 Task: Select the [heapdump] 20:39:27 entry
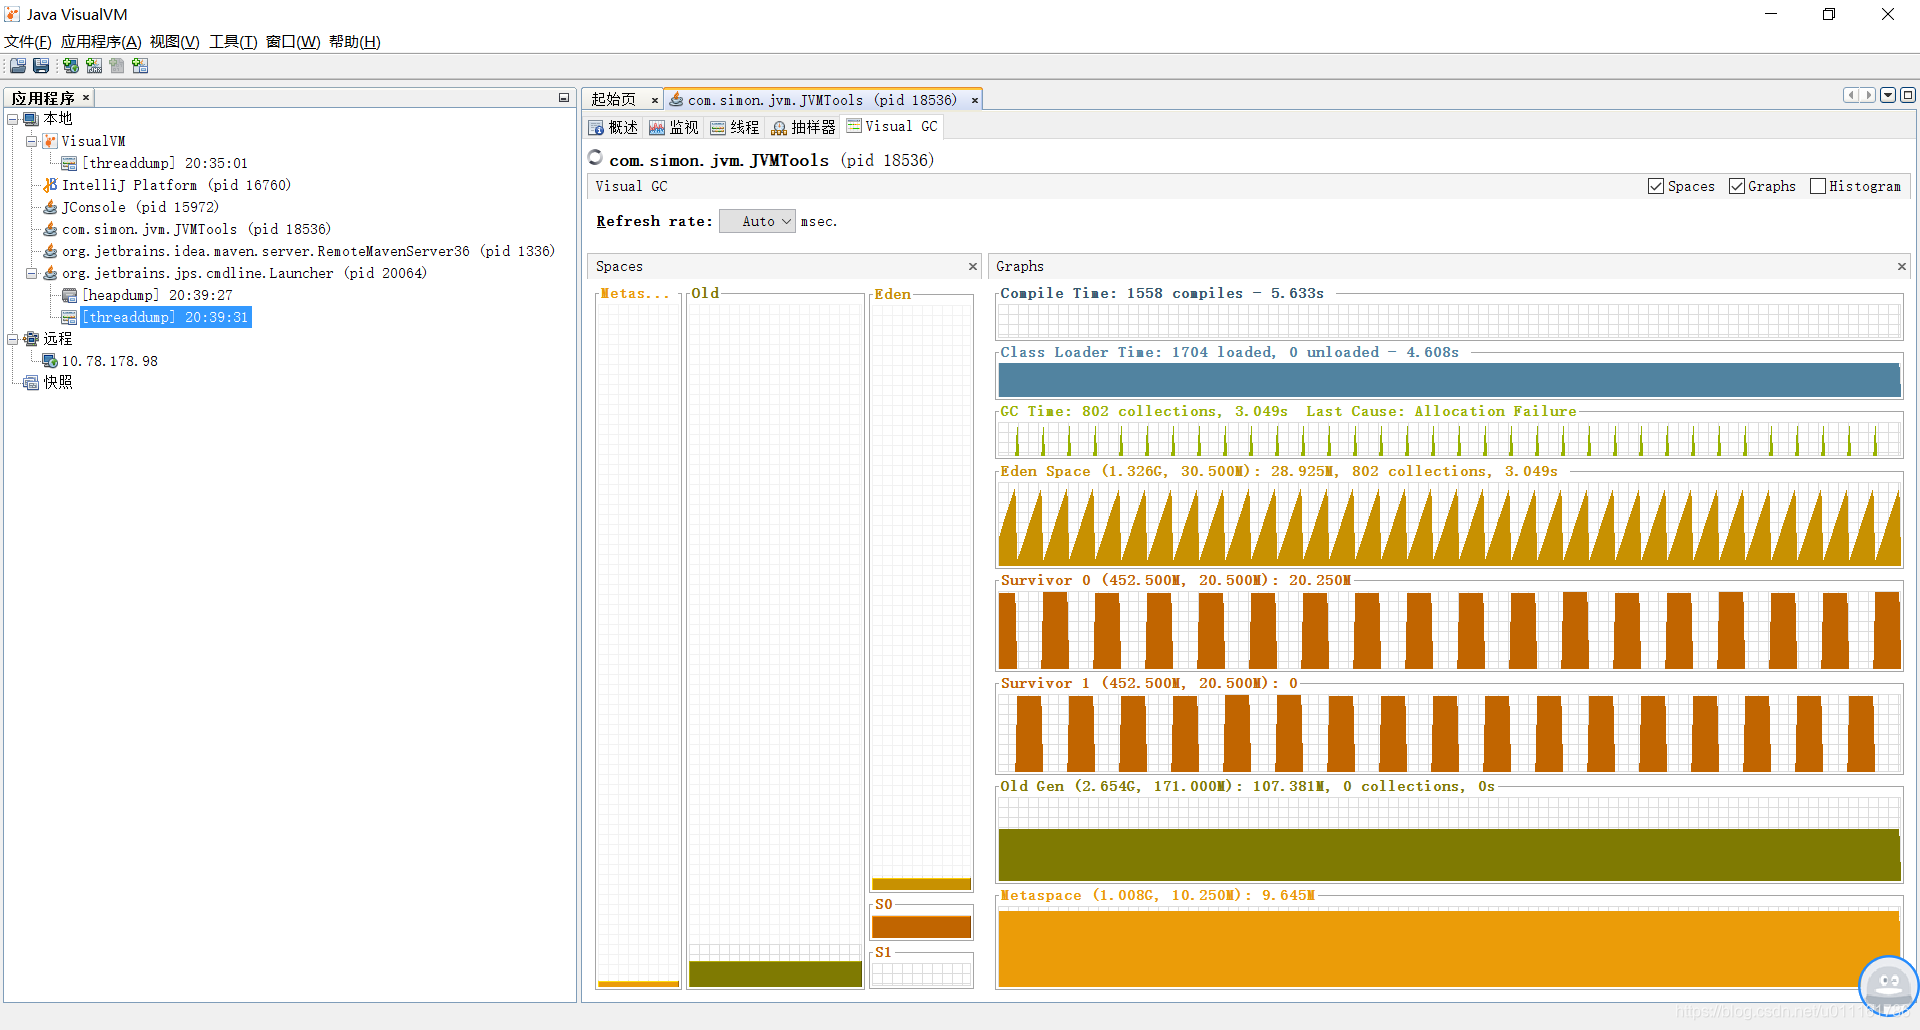click(x=157, y=295)
